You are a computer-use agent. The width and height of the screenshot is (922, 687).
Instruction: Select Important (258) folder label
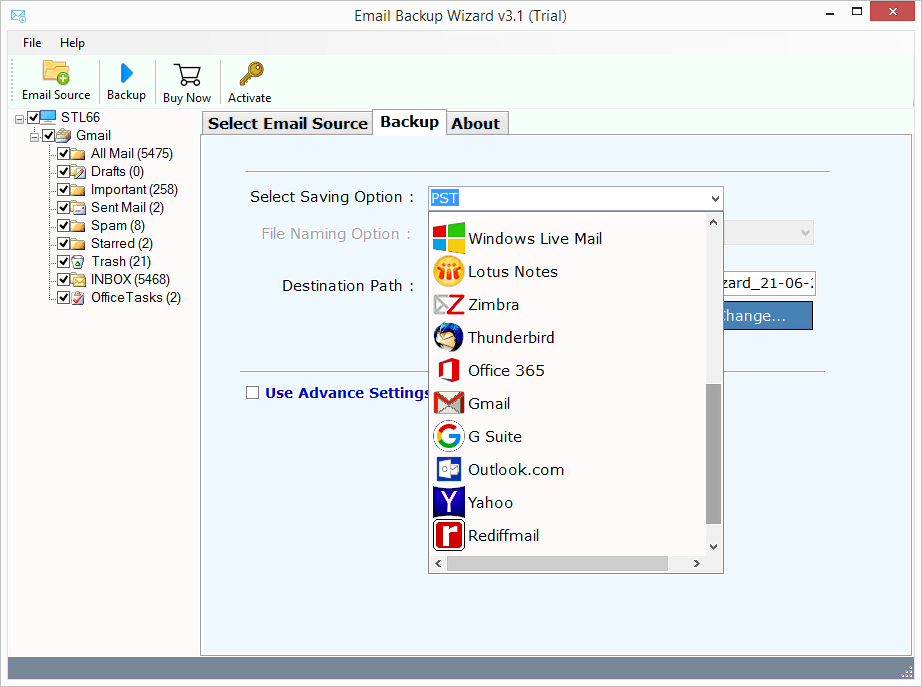point(134,189)
